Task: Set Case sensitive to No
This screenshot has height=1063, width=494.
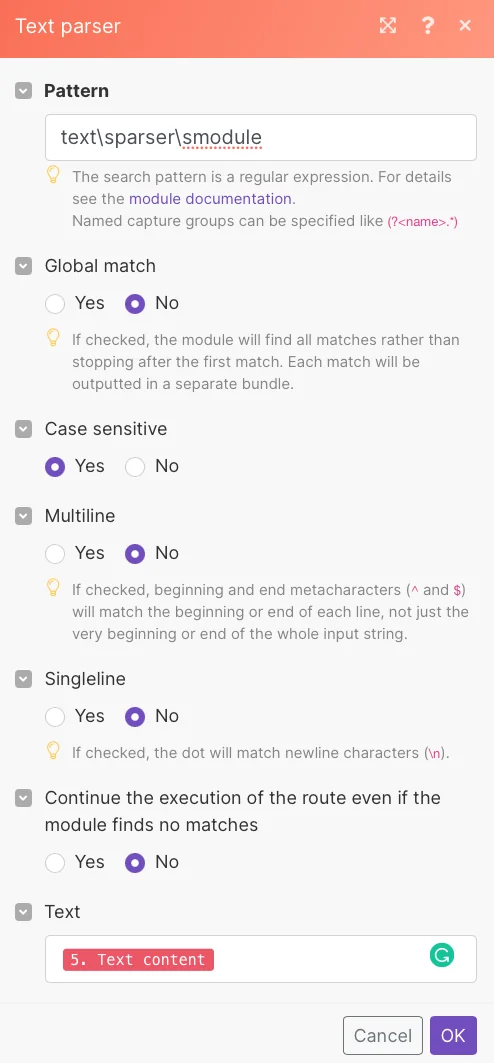Action: [135, 466]
